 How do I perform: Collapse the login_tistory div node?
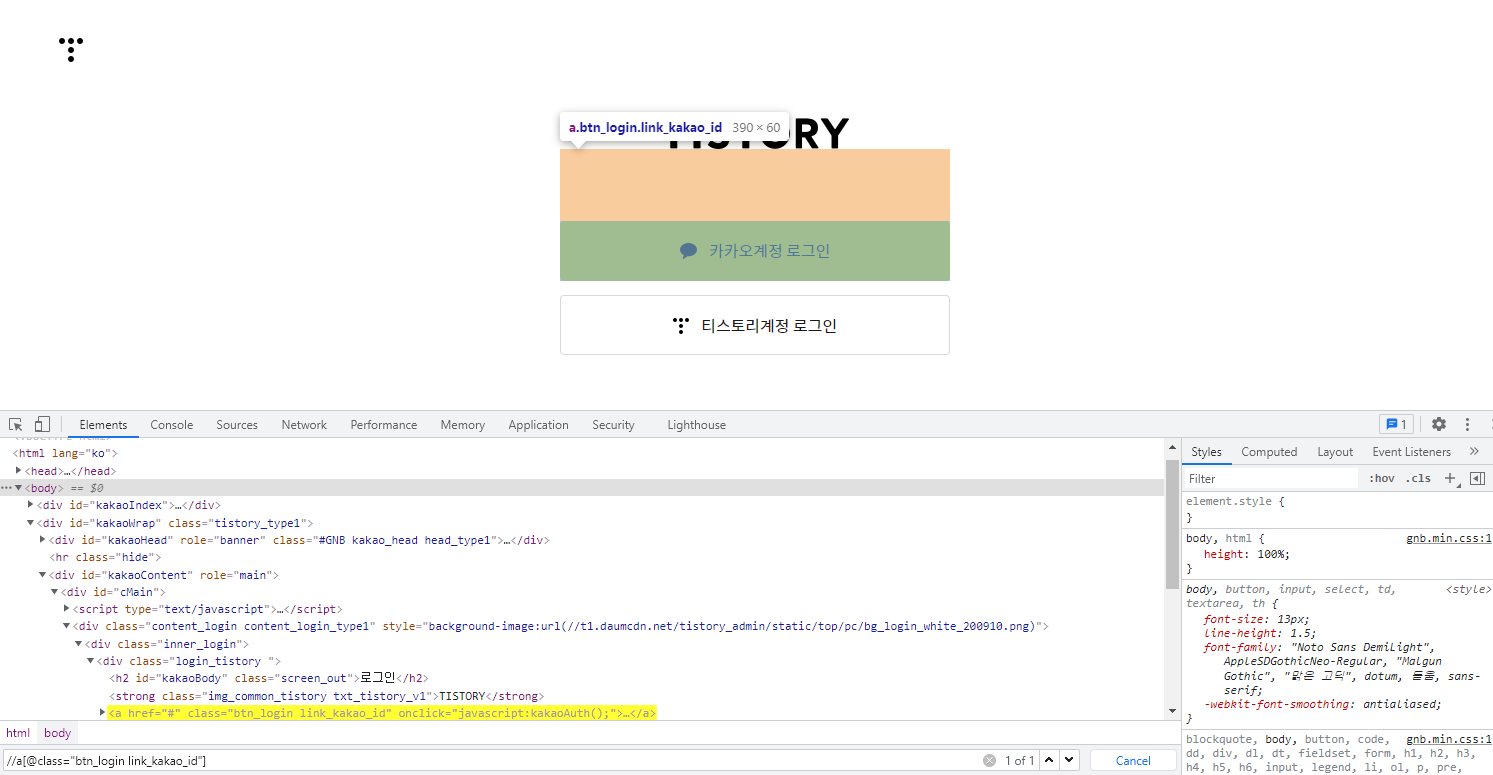click(91, 661)
